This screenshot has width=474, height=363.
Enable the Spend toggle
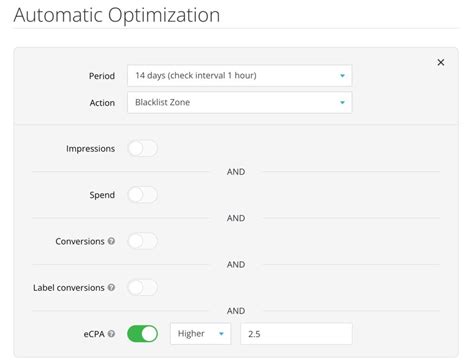pyautogui.click(x=143, y=195)
